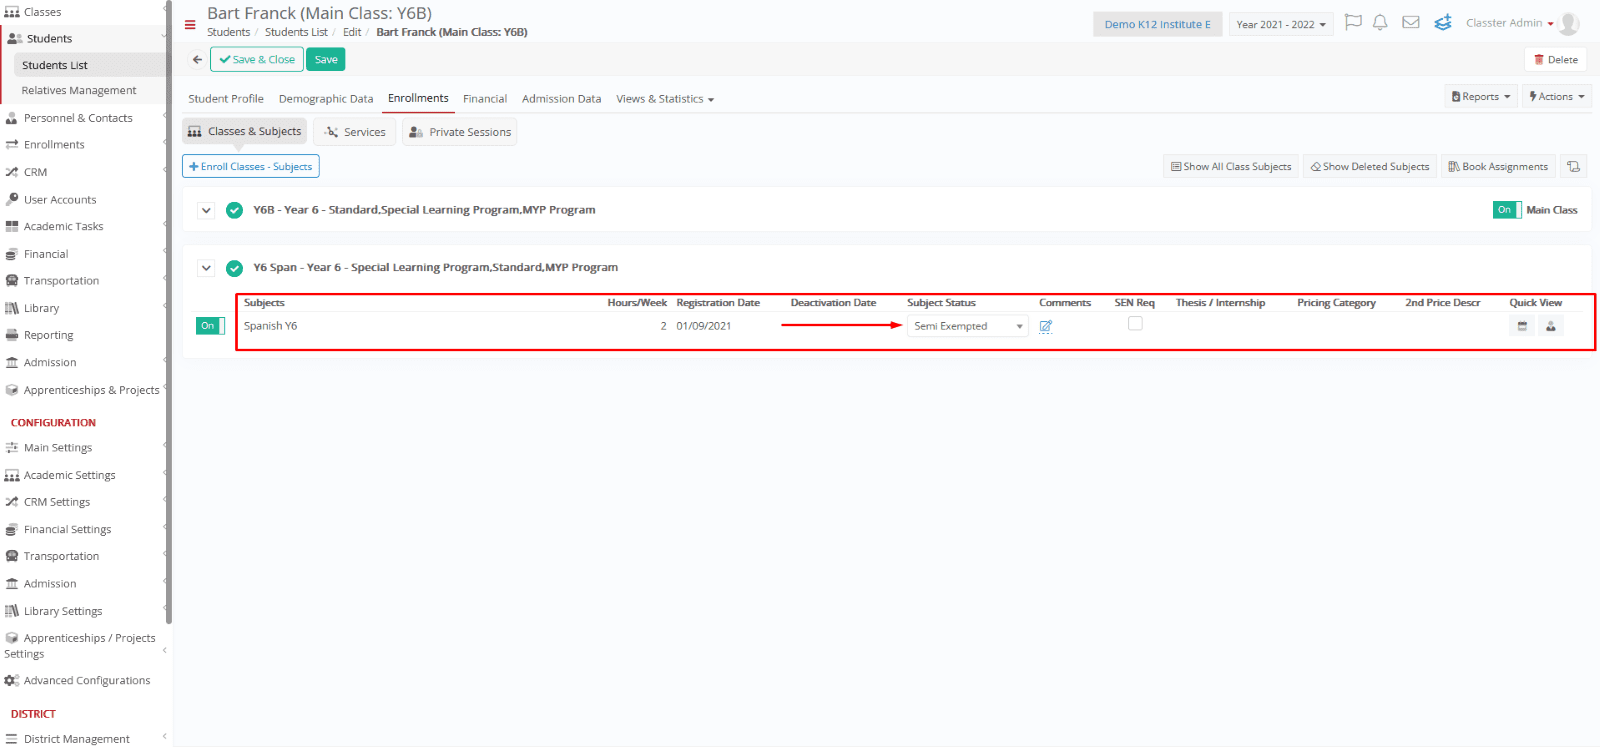Open Classes in sidebar
The height and width of the screenshot is (747, 1600).
43,12
